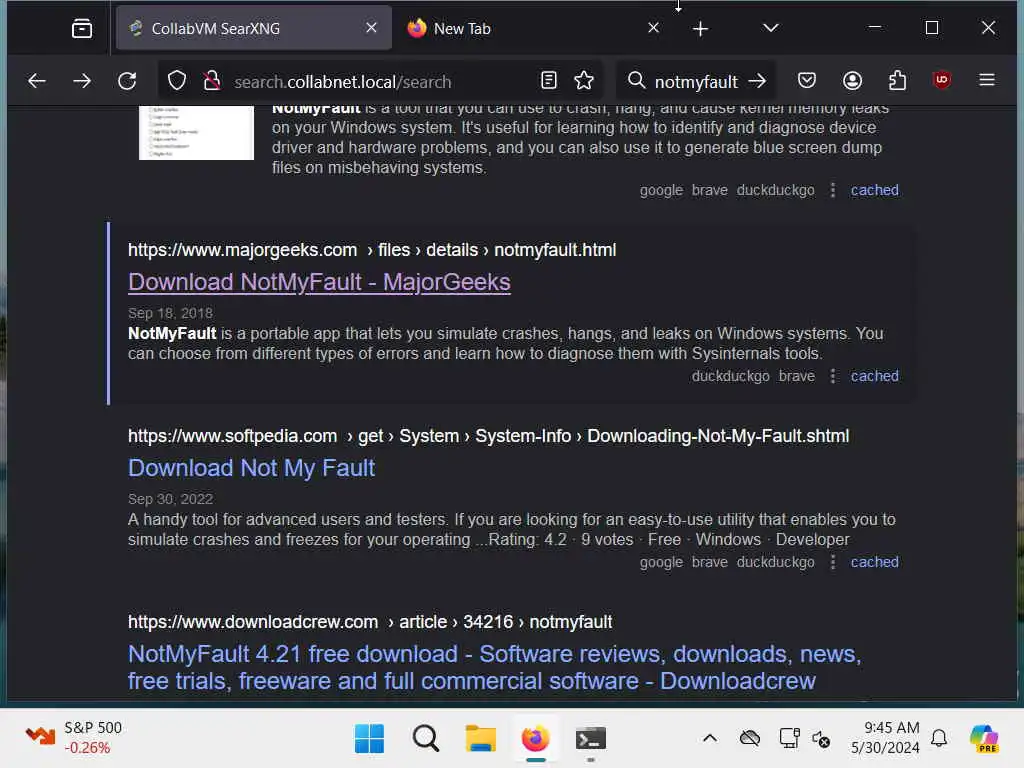1024x768 pixels.
Task: Open cached copy of the MajorGeeks result
Action: 874,376
